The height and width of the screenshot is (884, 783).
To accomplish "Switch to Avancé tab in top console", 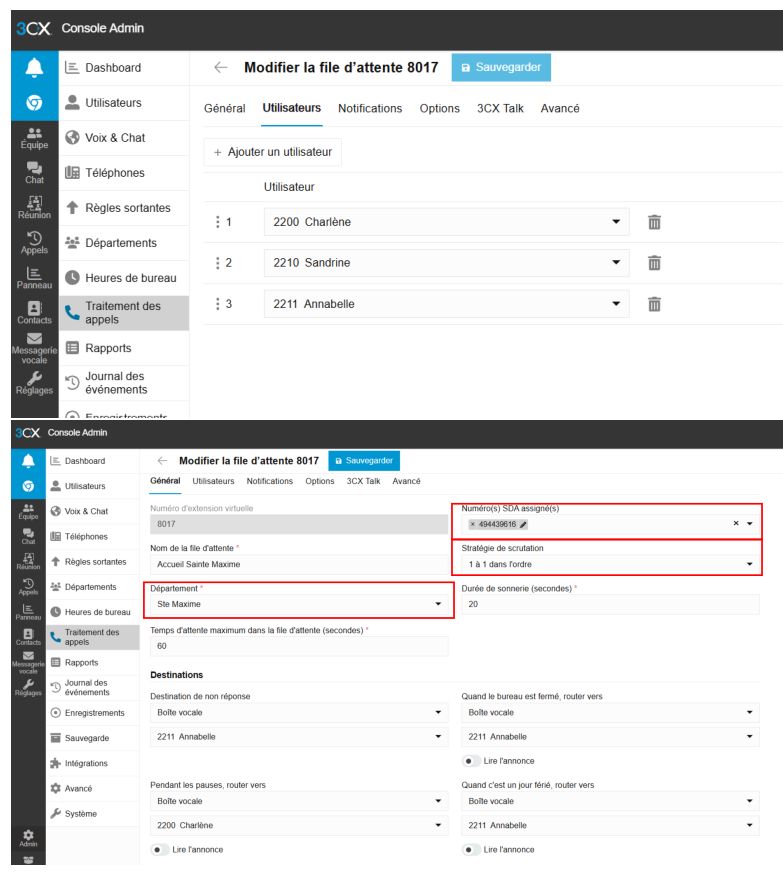I will click(560, 108).
